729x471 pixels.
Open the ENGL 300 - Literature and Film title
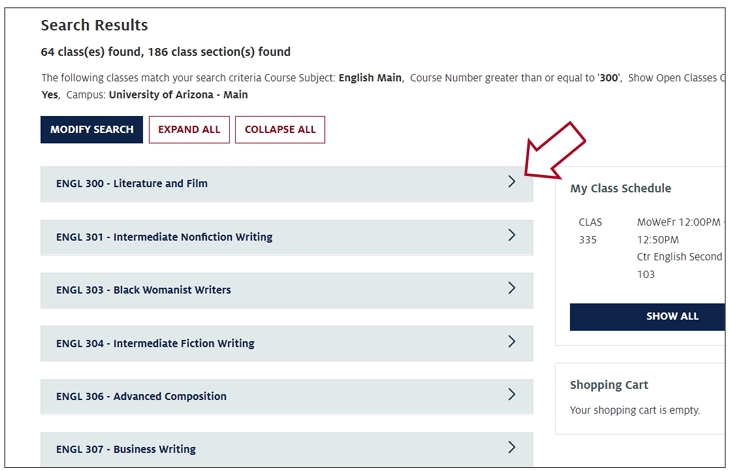[132, 184]
